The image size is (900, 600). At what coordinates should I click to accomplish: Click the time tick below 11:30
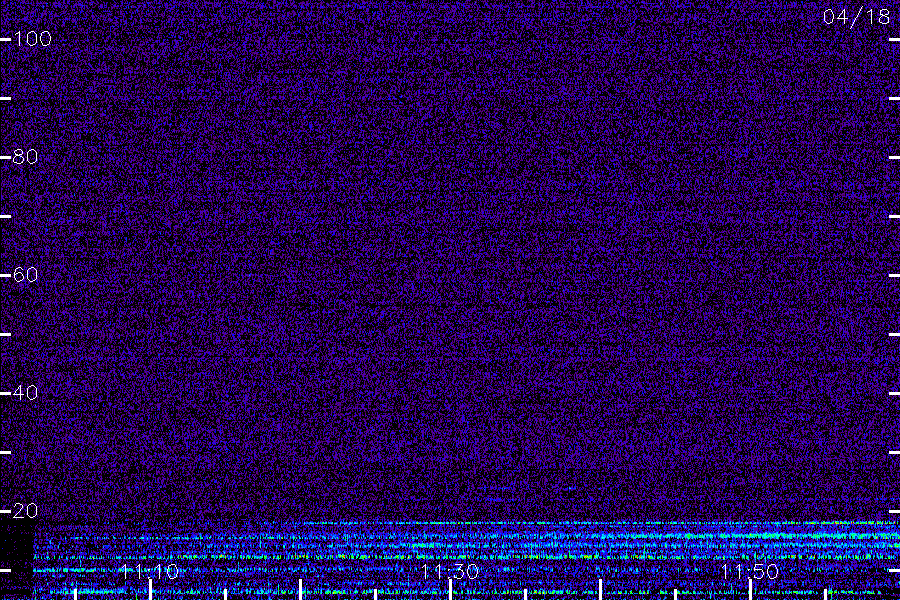pos(451,590)
